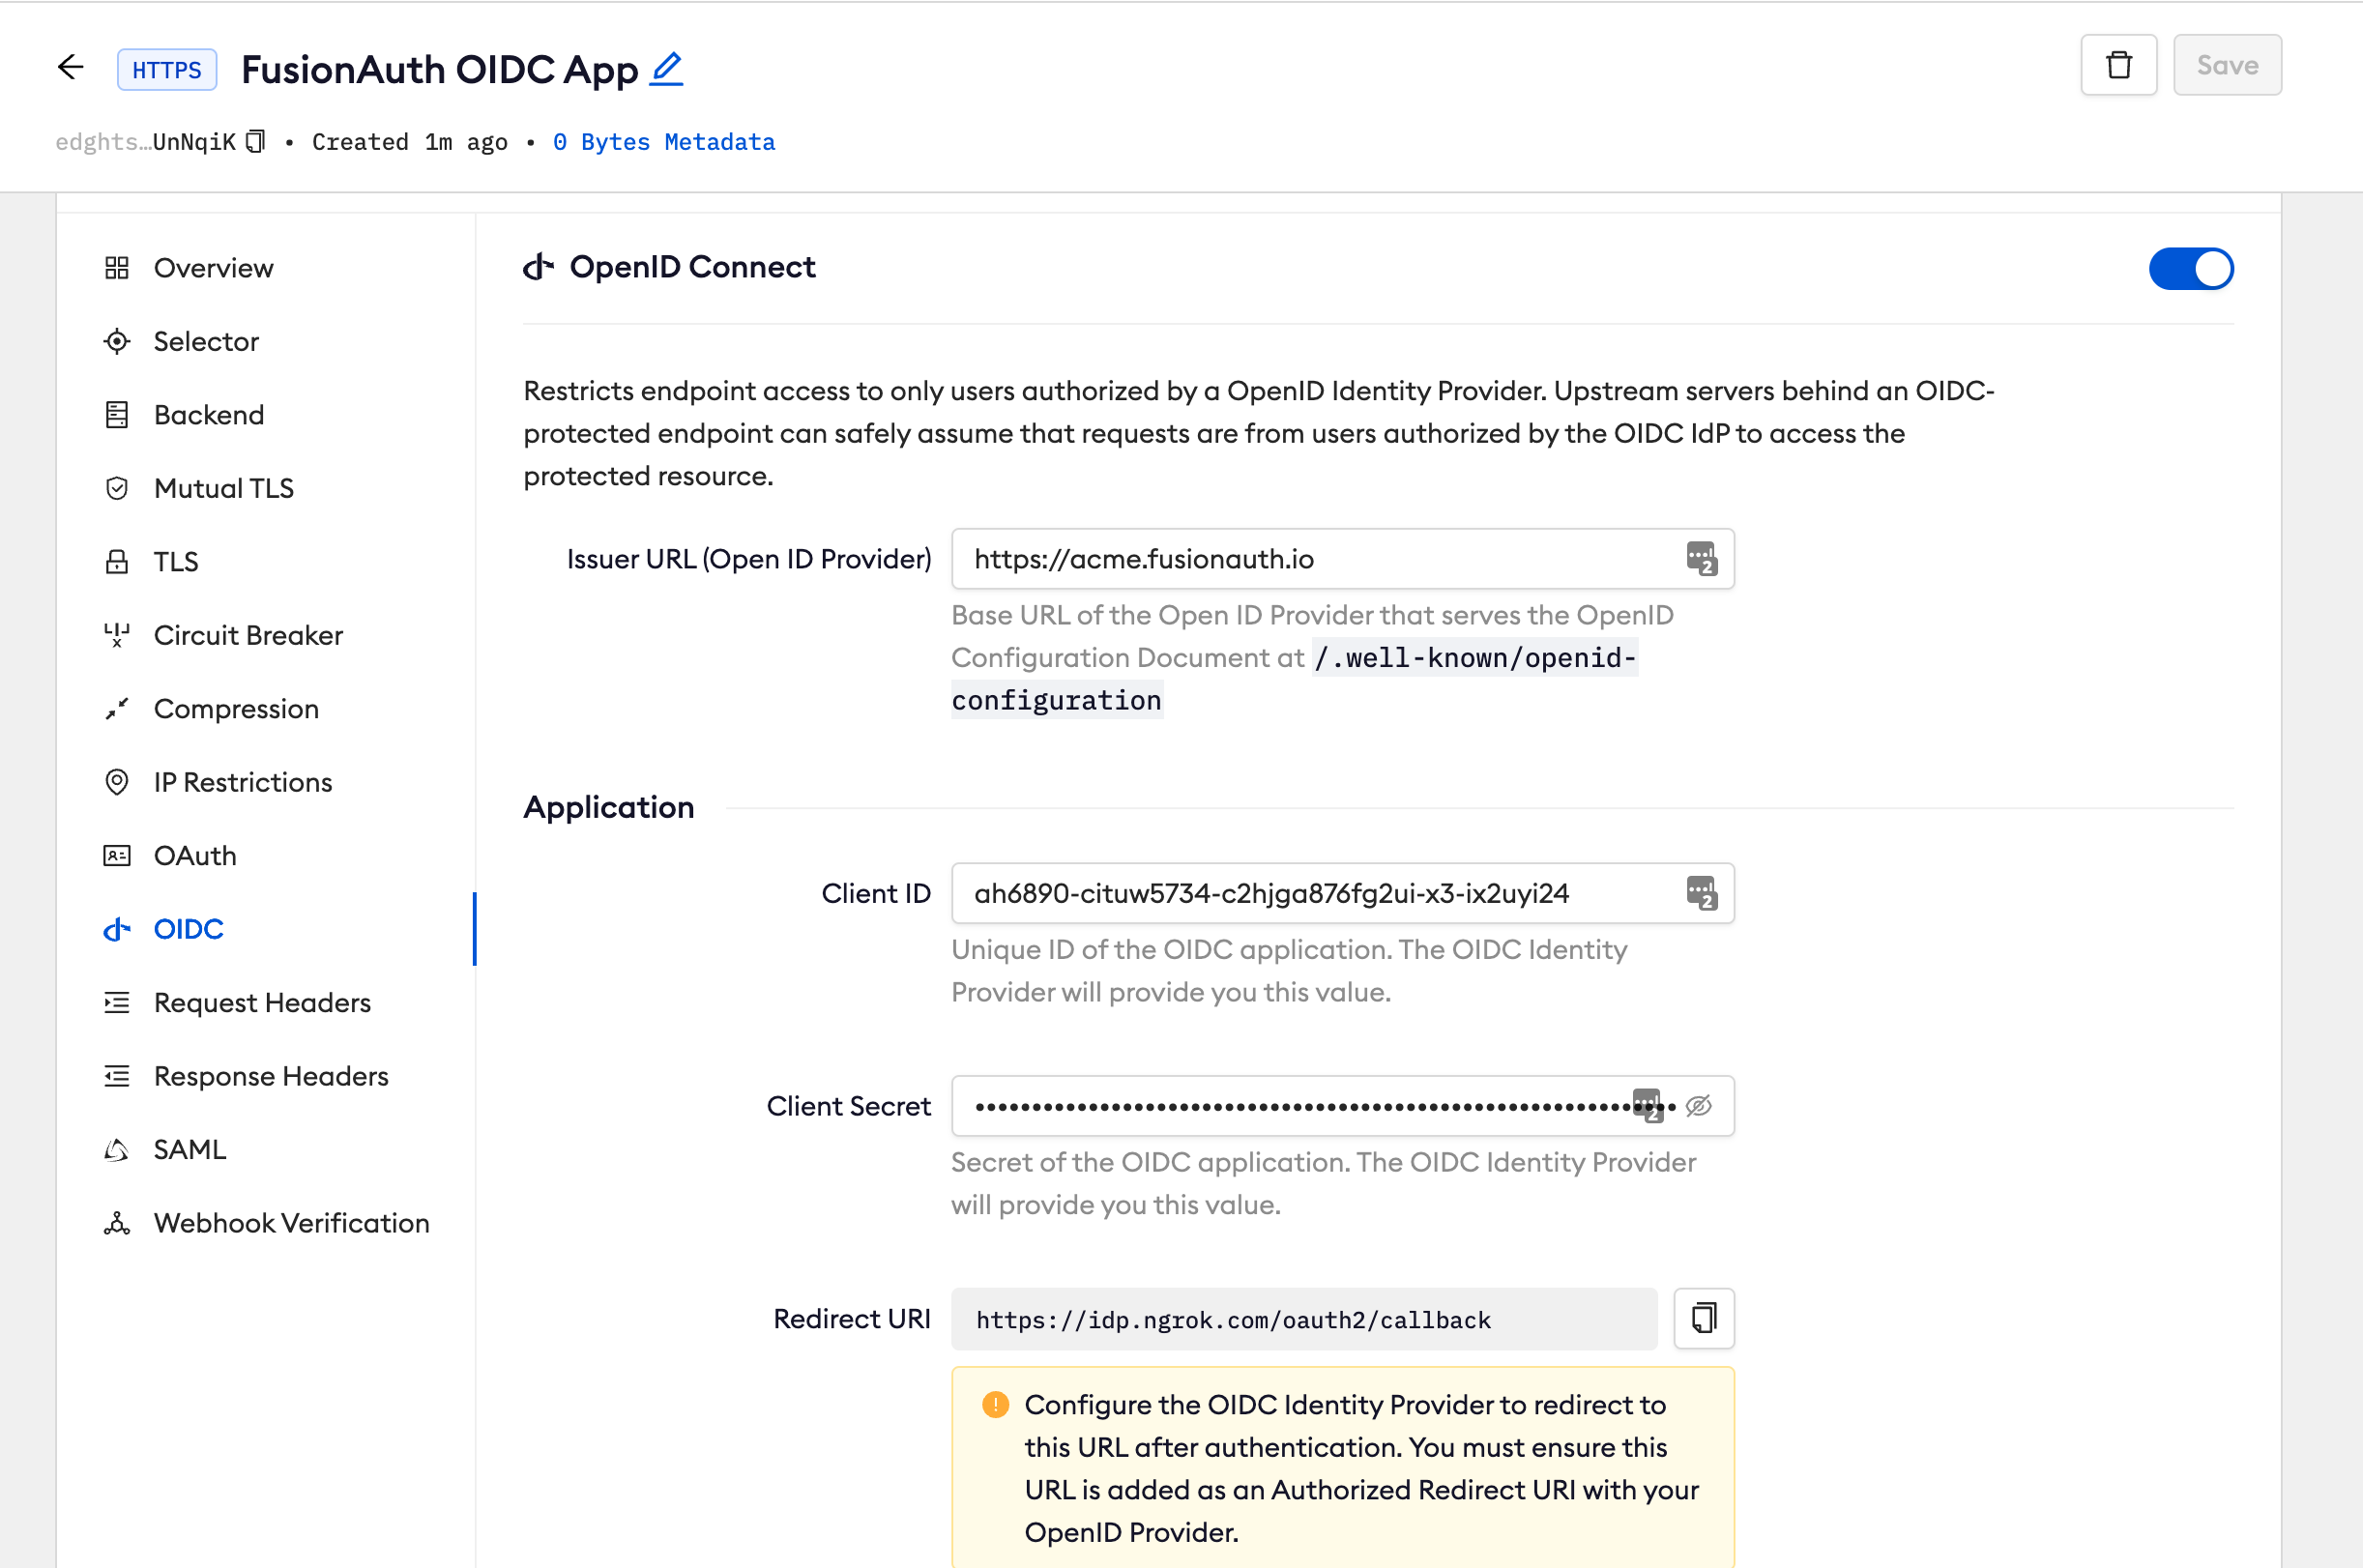Click the Mutual TLS shield icon
Screen dimensions: 2363x1568
pyautogui.click(x=117, y=488)
